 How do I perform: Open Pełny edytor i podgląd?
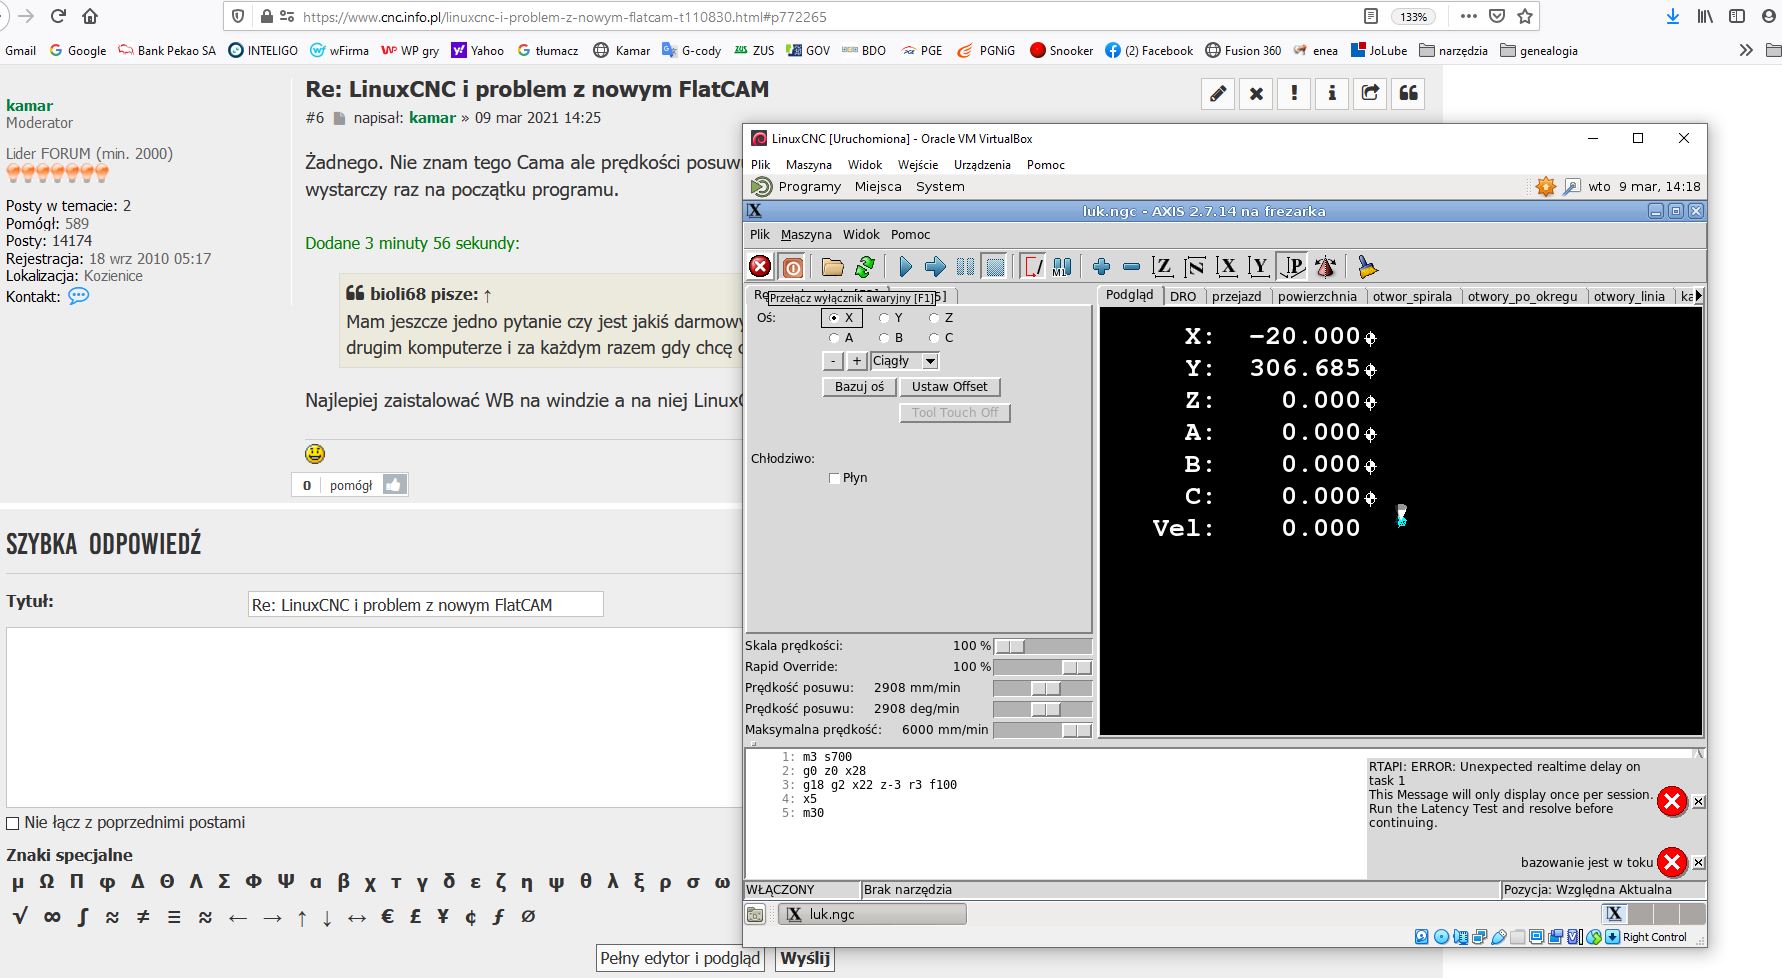coord(680,958)
